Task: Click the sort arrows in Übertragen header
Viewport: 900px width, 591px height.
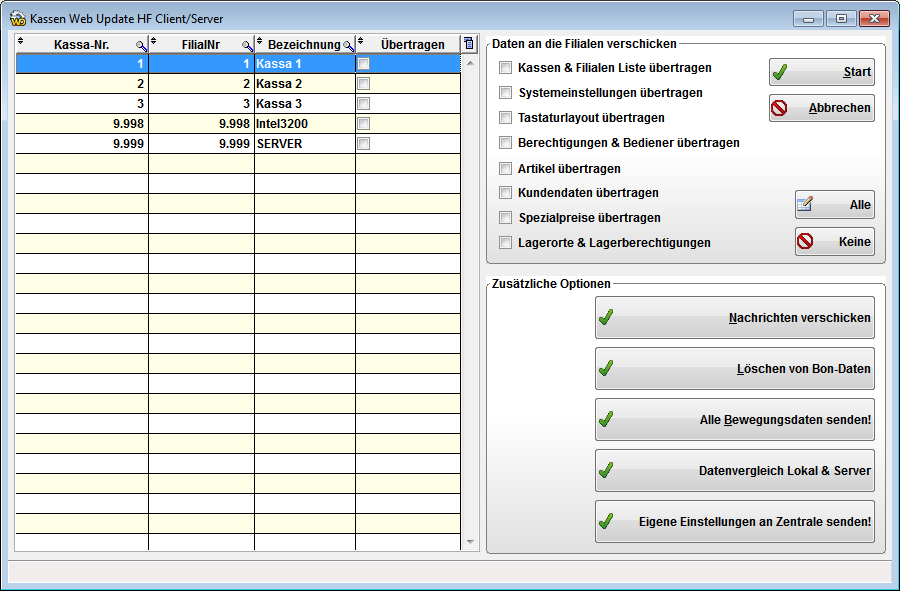Action: coord(360,41)
